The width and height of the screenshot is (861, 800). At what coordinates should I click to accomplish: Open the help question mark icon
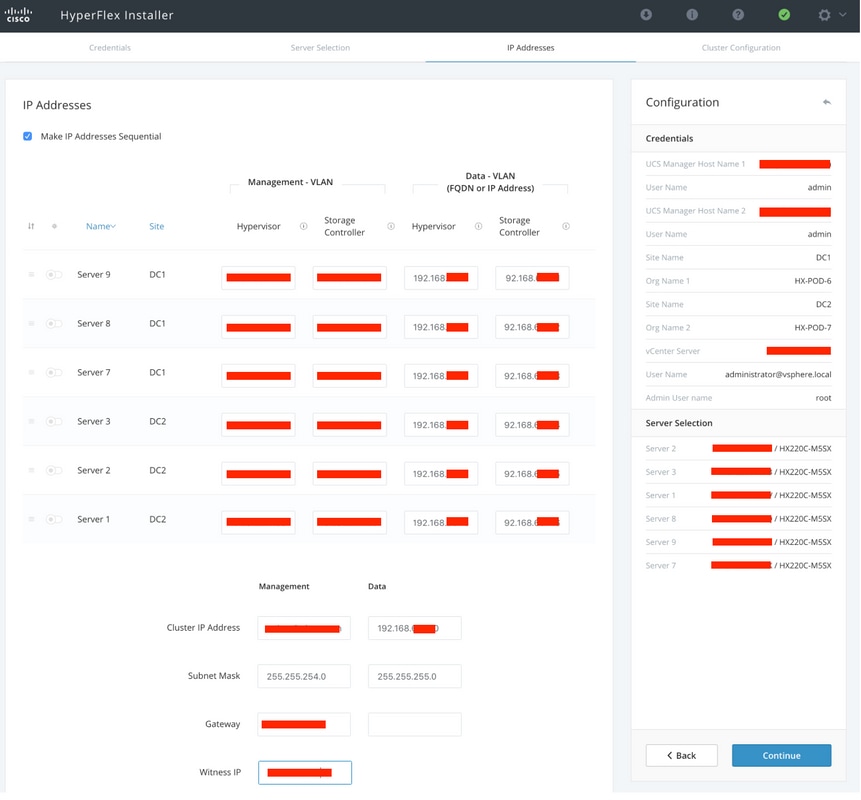[738, 15]
